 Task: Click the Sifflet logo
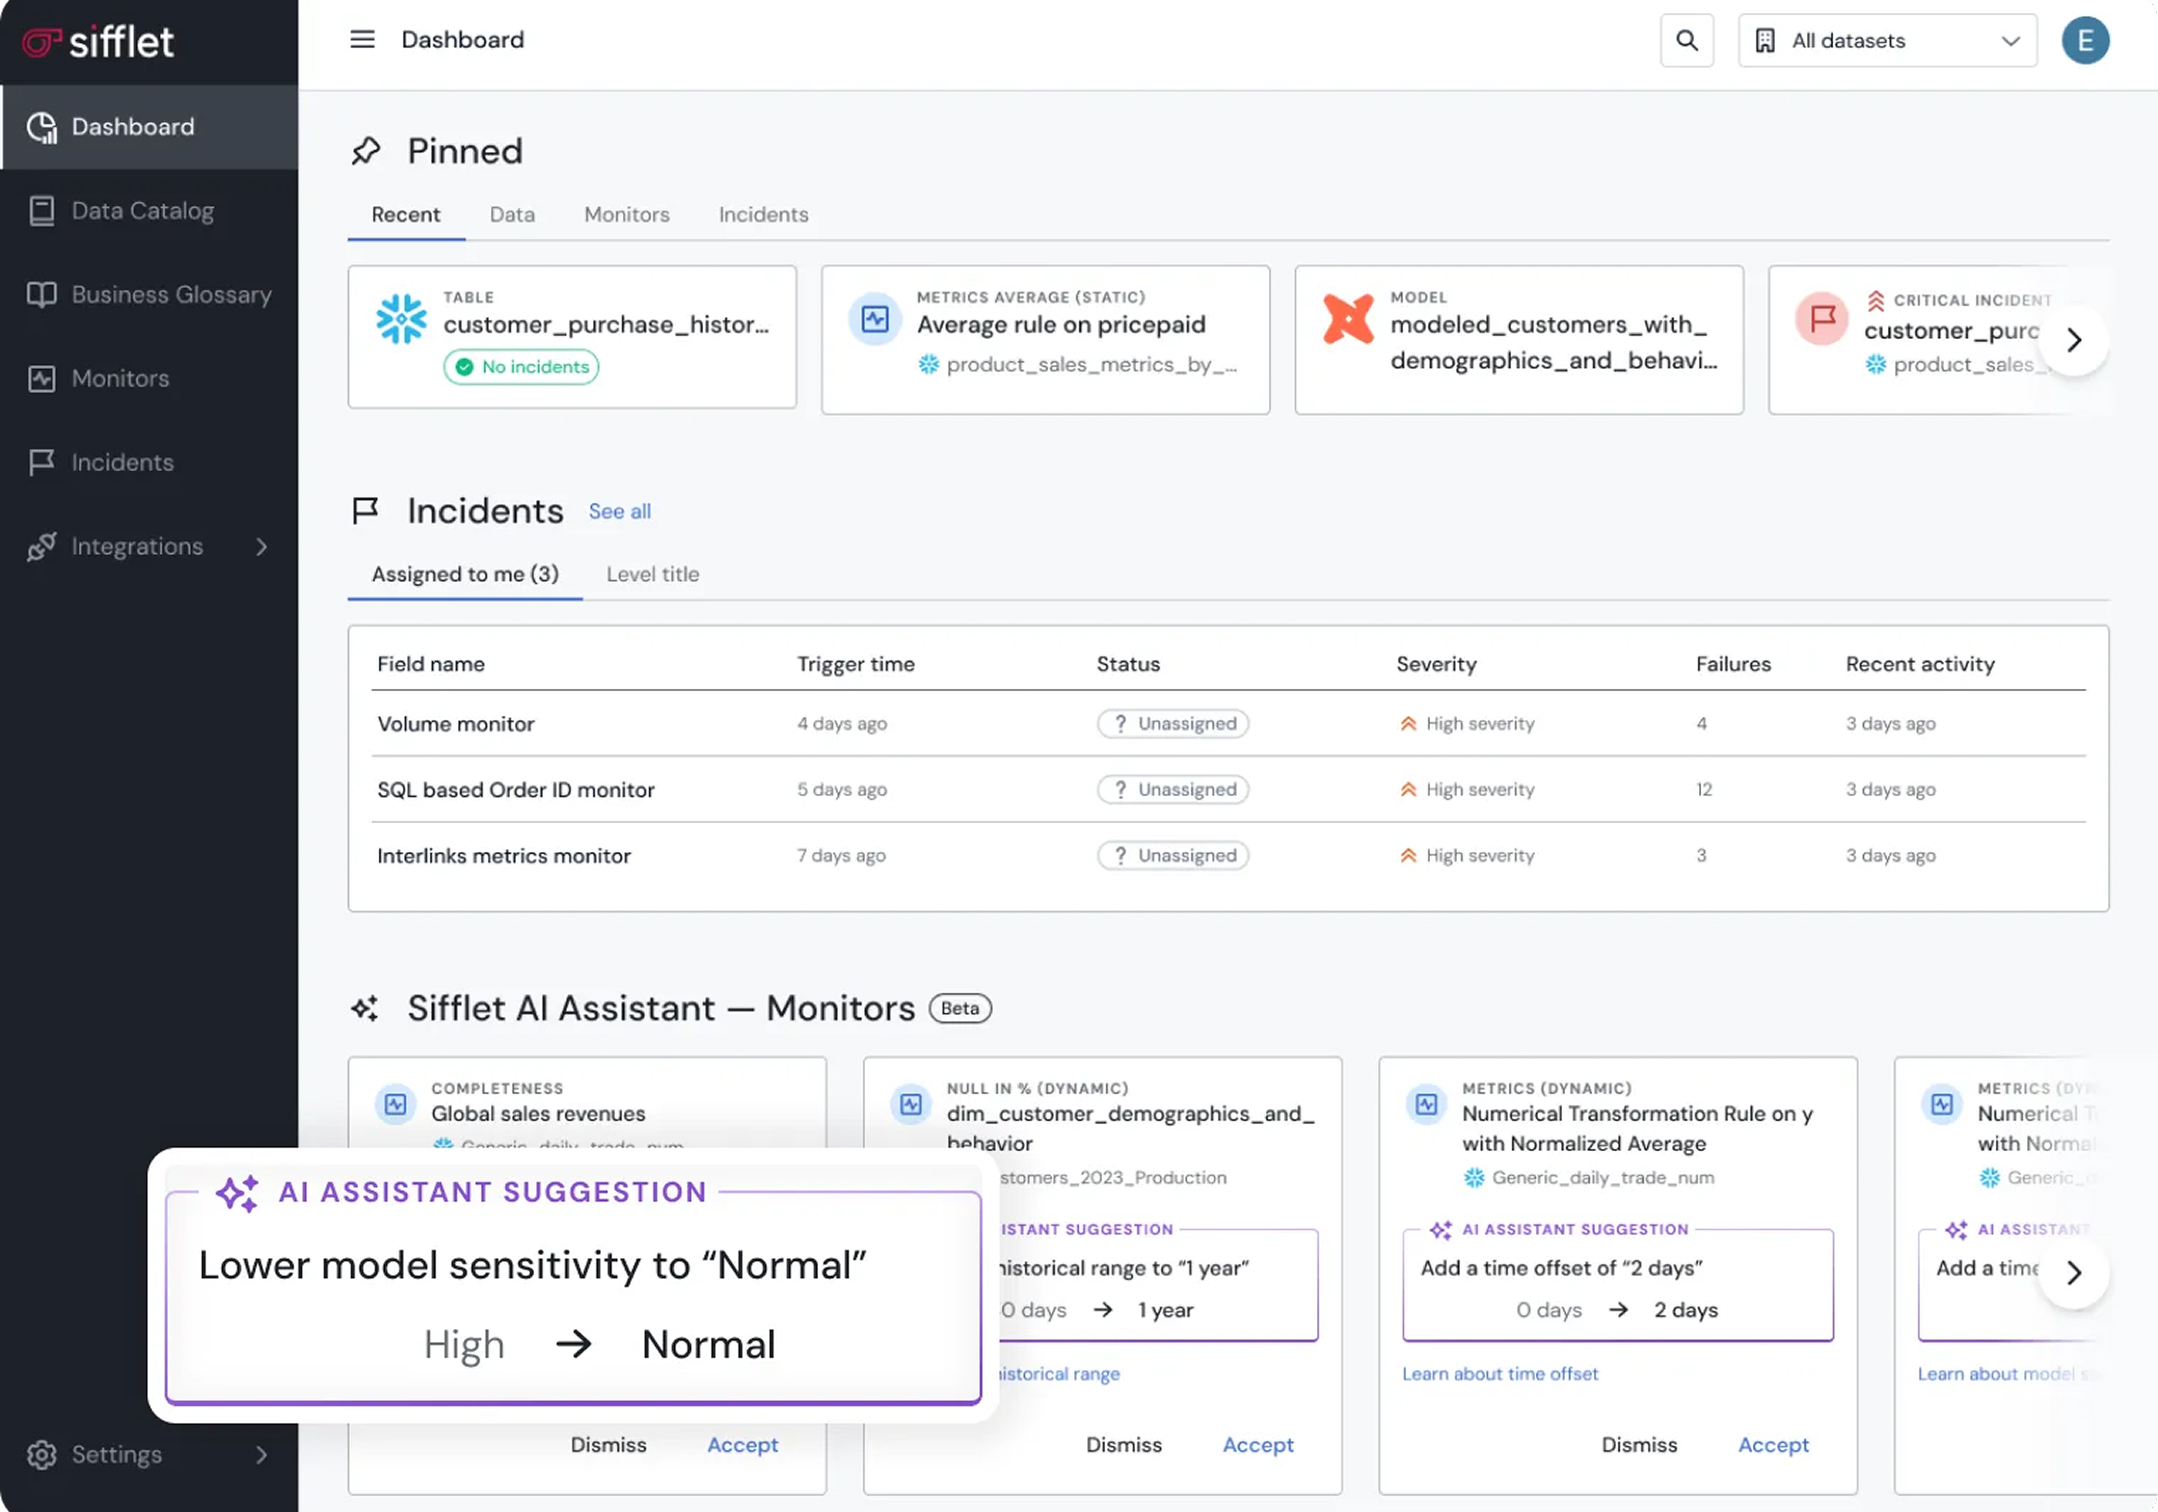click(x=99, y=42)
